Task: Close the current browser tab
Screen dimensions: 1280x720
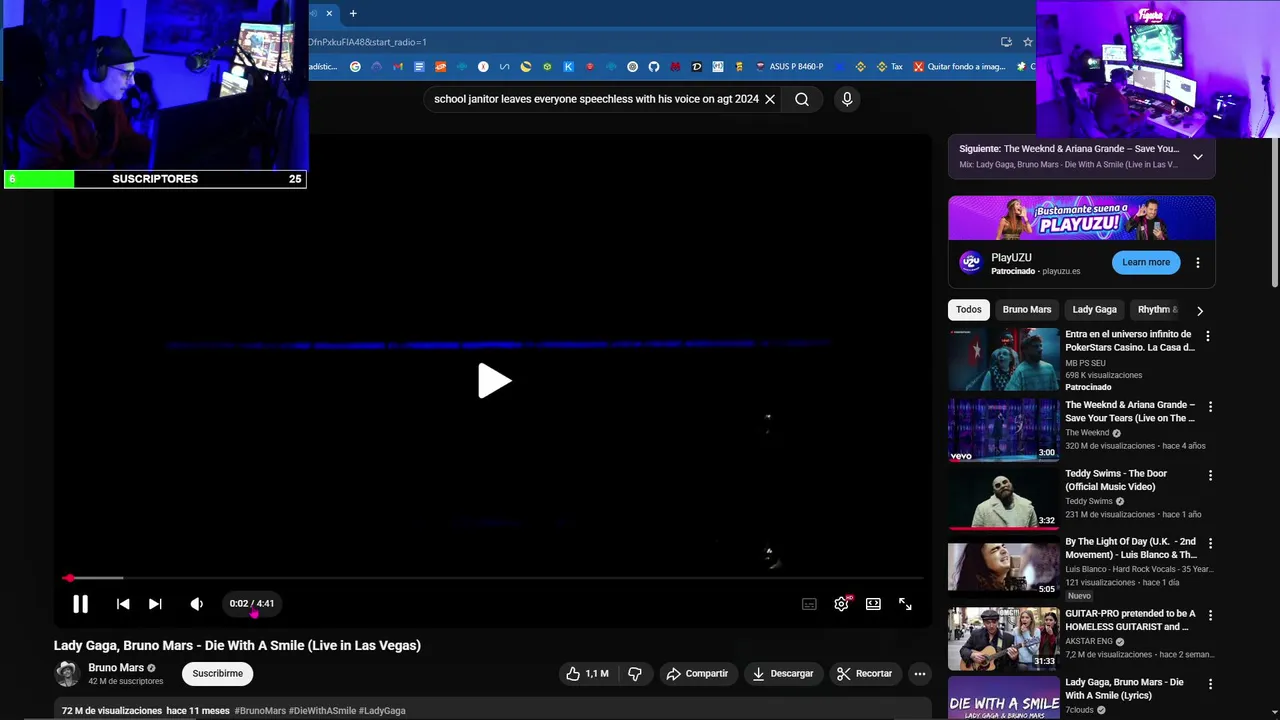Action: 329,13
